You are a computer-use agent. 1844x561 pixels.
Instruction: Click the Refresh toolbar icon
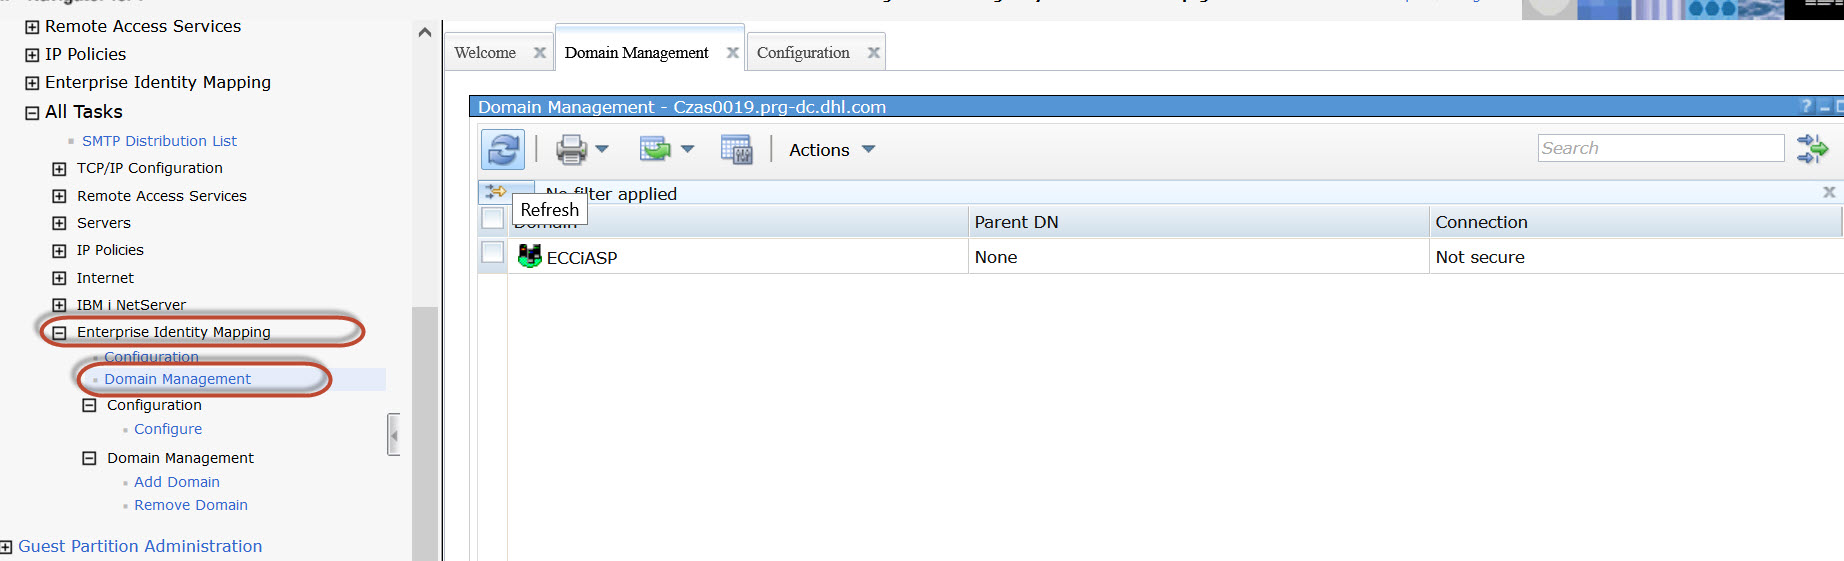(503, 150)
